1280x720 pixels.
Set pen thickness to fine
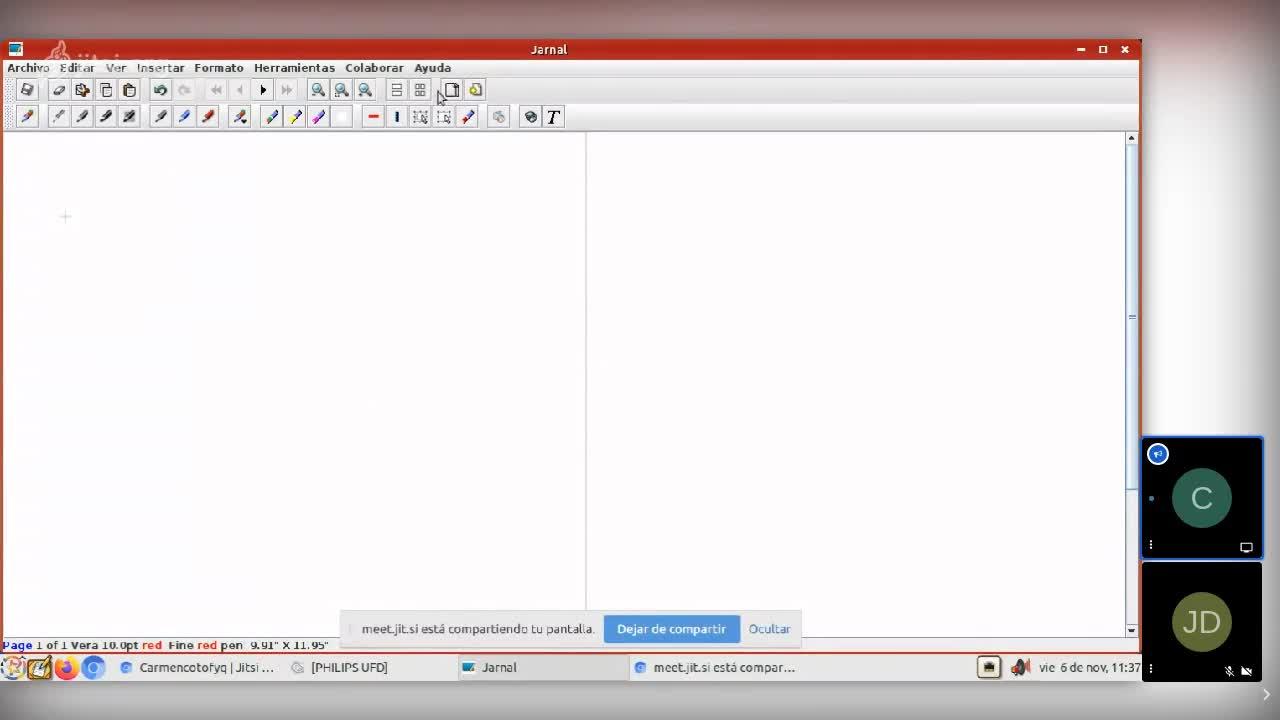[59, 117]
